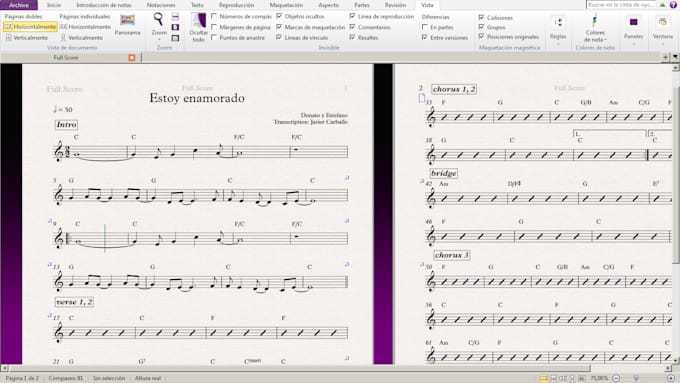Click the Colores de nota icon
The image size is (680, 383).
(595, 20)
